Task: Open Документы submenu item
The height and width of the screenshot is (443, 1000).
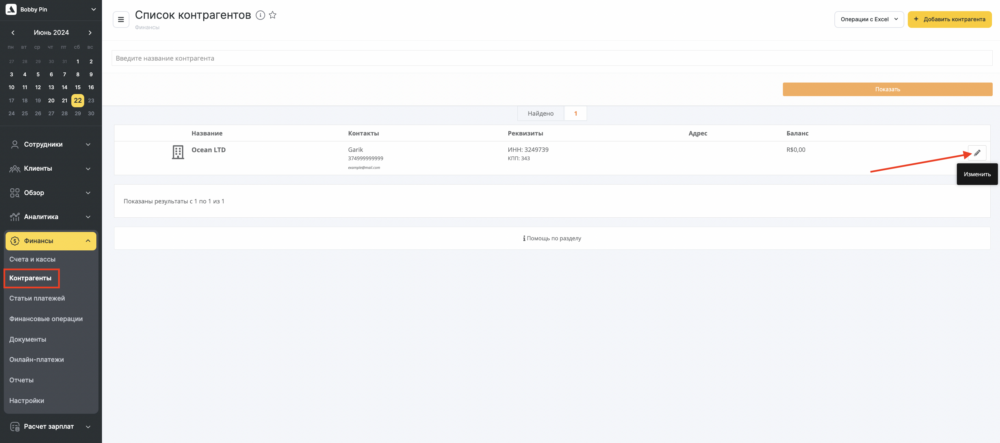Action: [28, 339]
